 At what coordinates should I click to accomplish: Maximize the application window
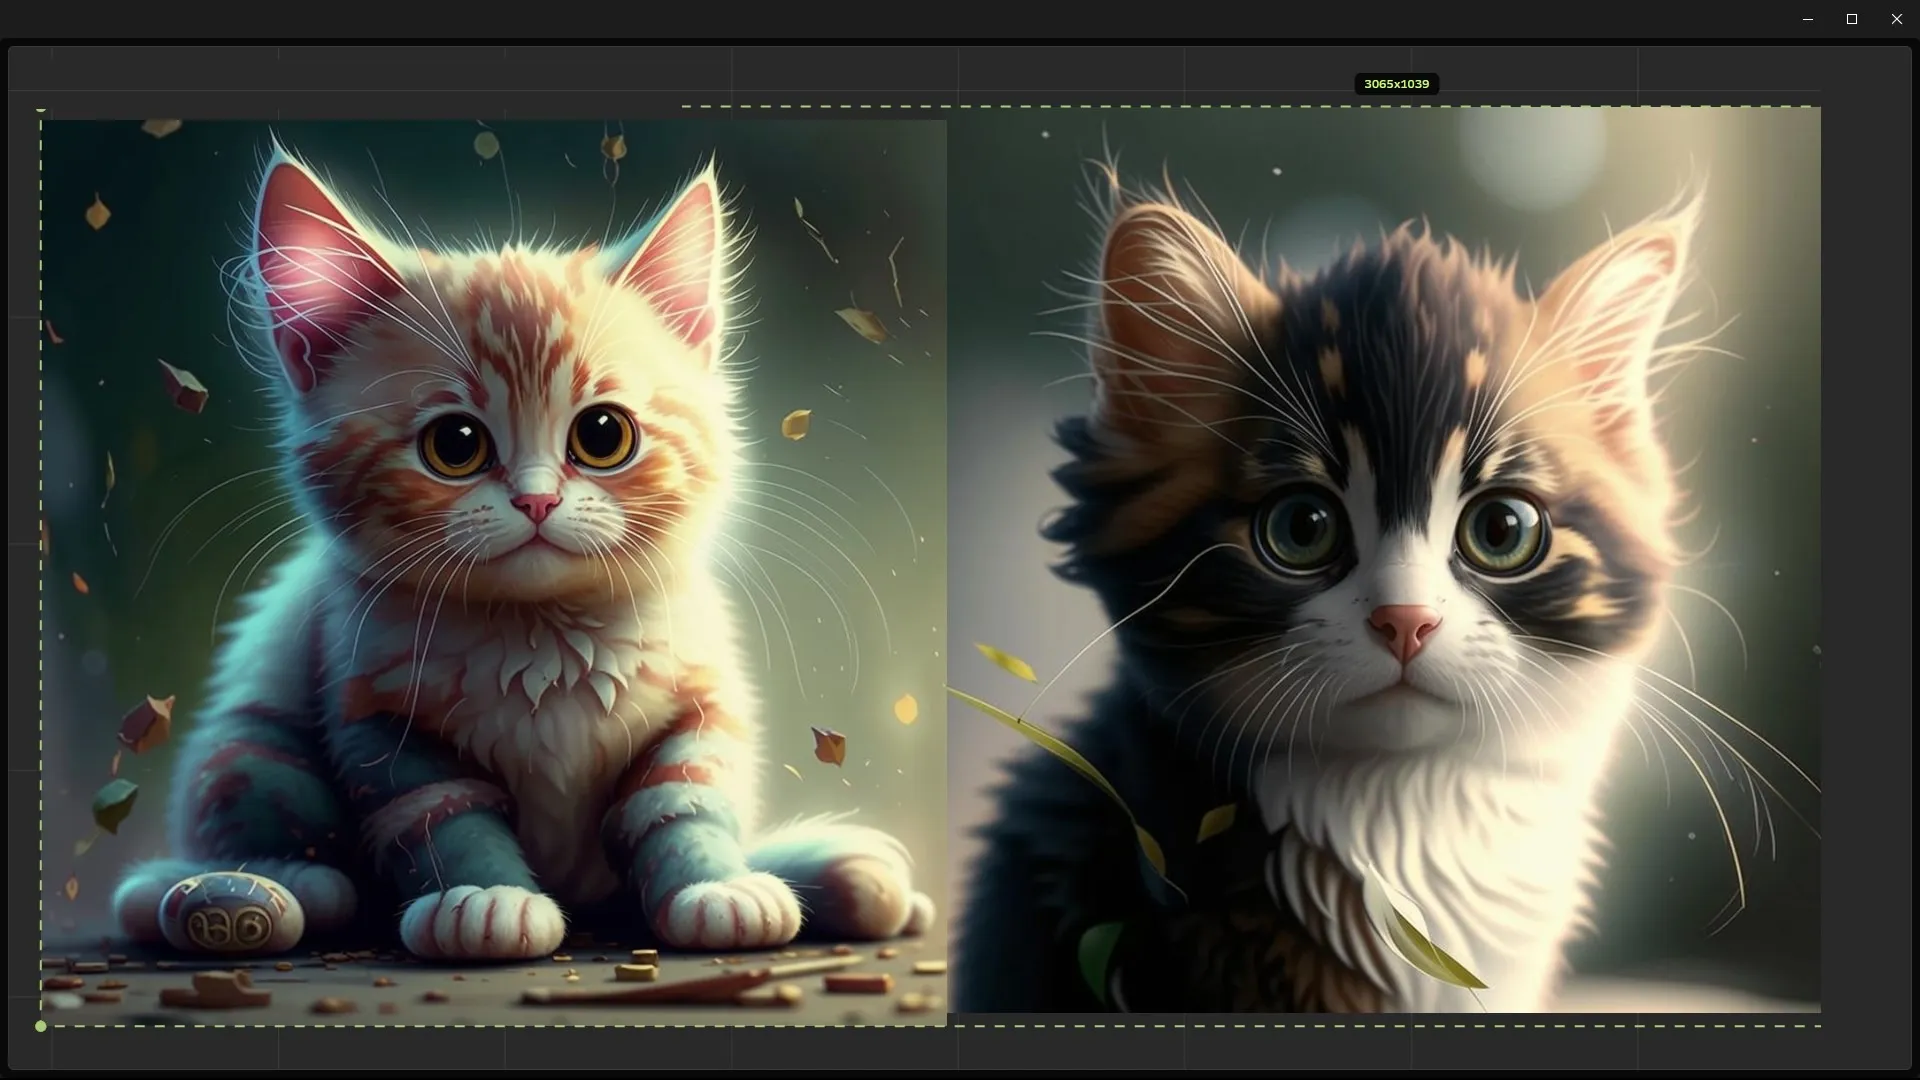click(x=1852, y=19)
